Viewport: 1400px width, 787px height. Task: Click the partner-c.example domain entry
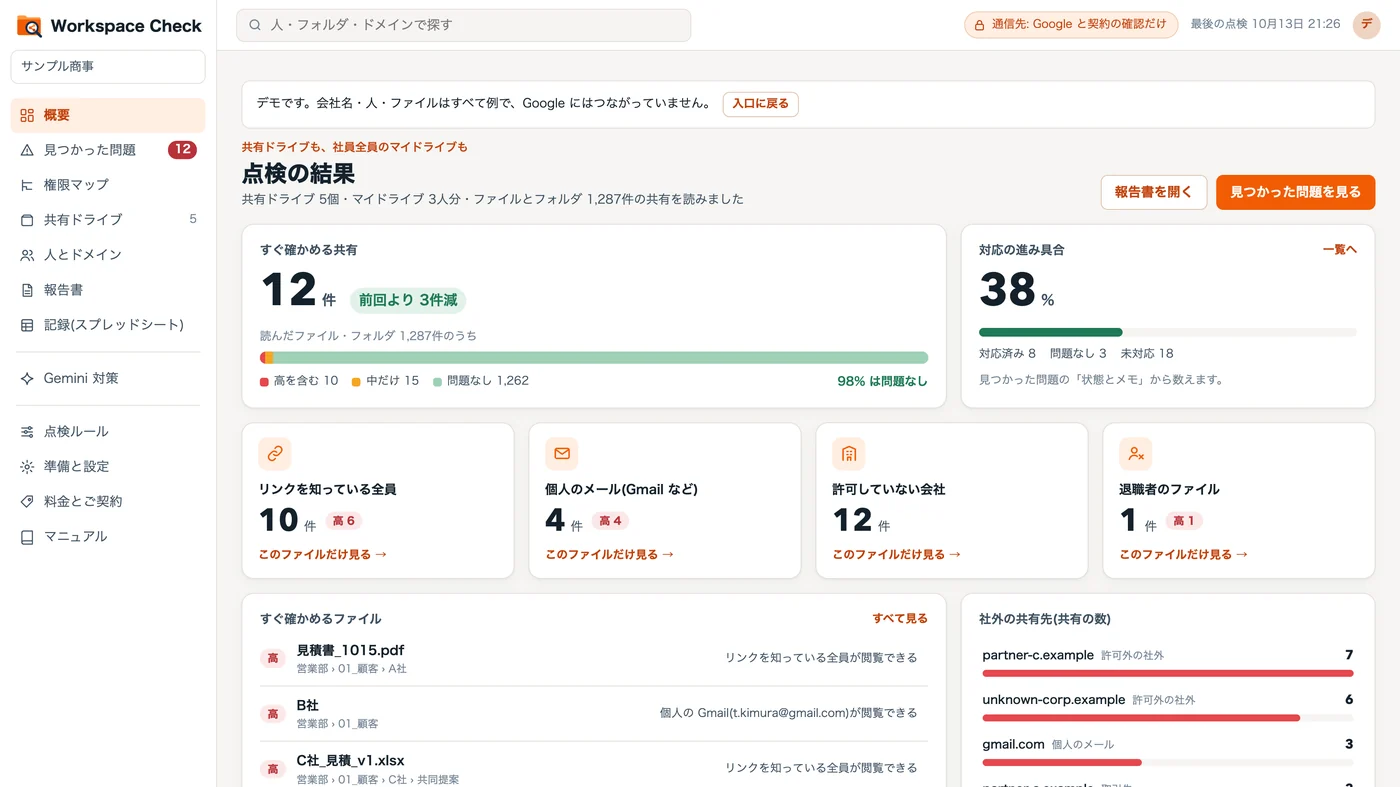1168,662
